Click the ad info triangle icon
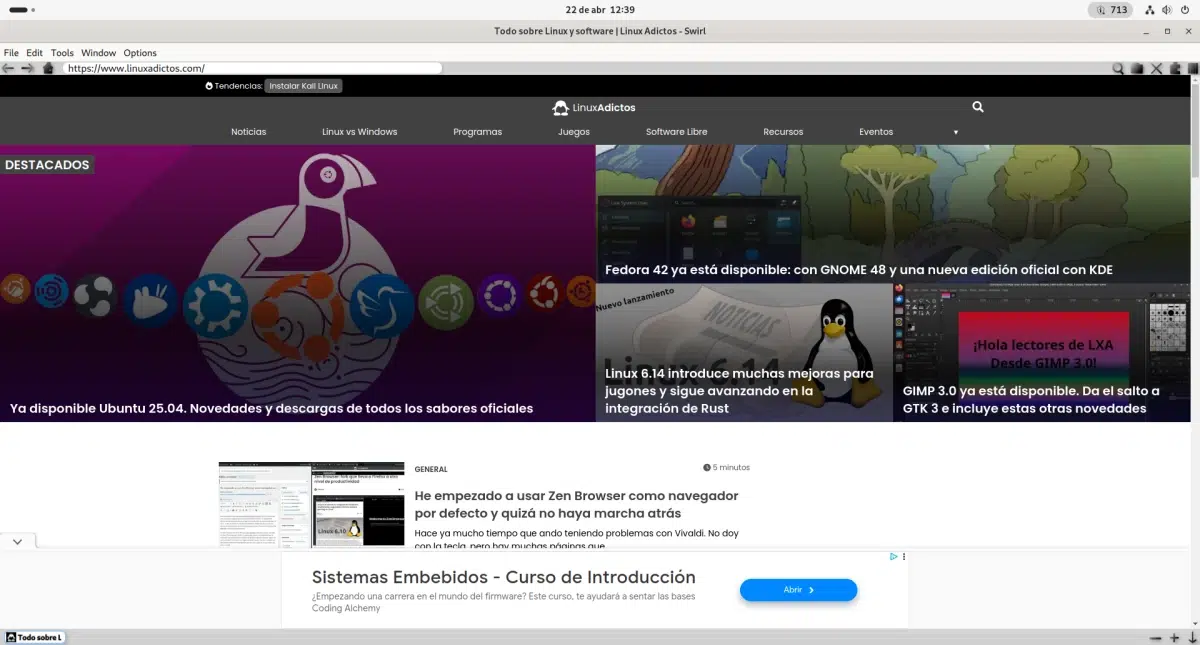 [x=894, y=557]
